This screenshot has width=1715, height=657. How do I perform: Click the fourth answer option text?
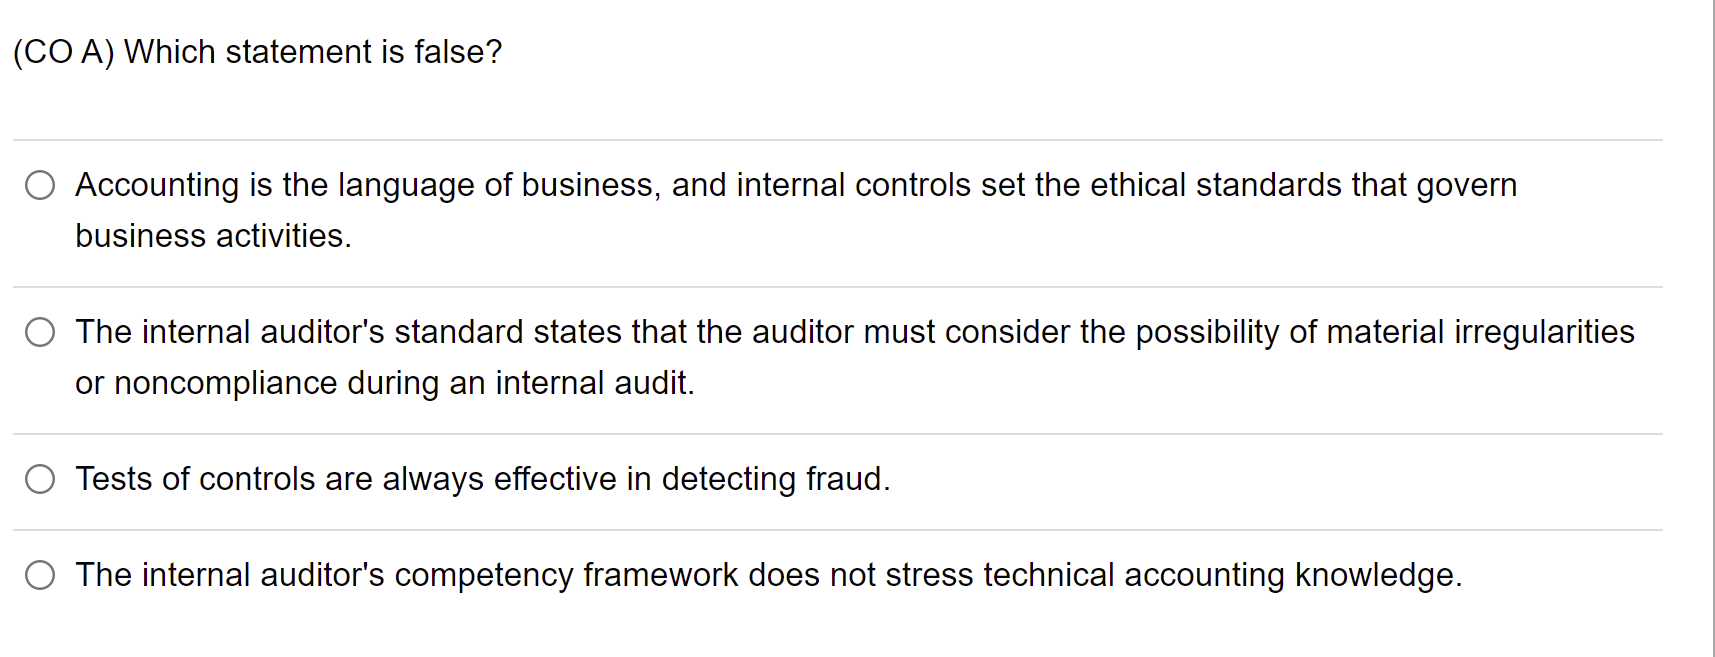(768, 575)
